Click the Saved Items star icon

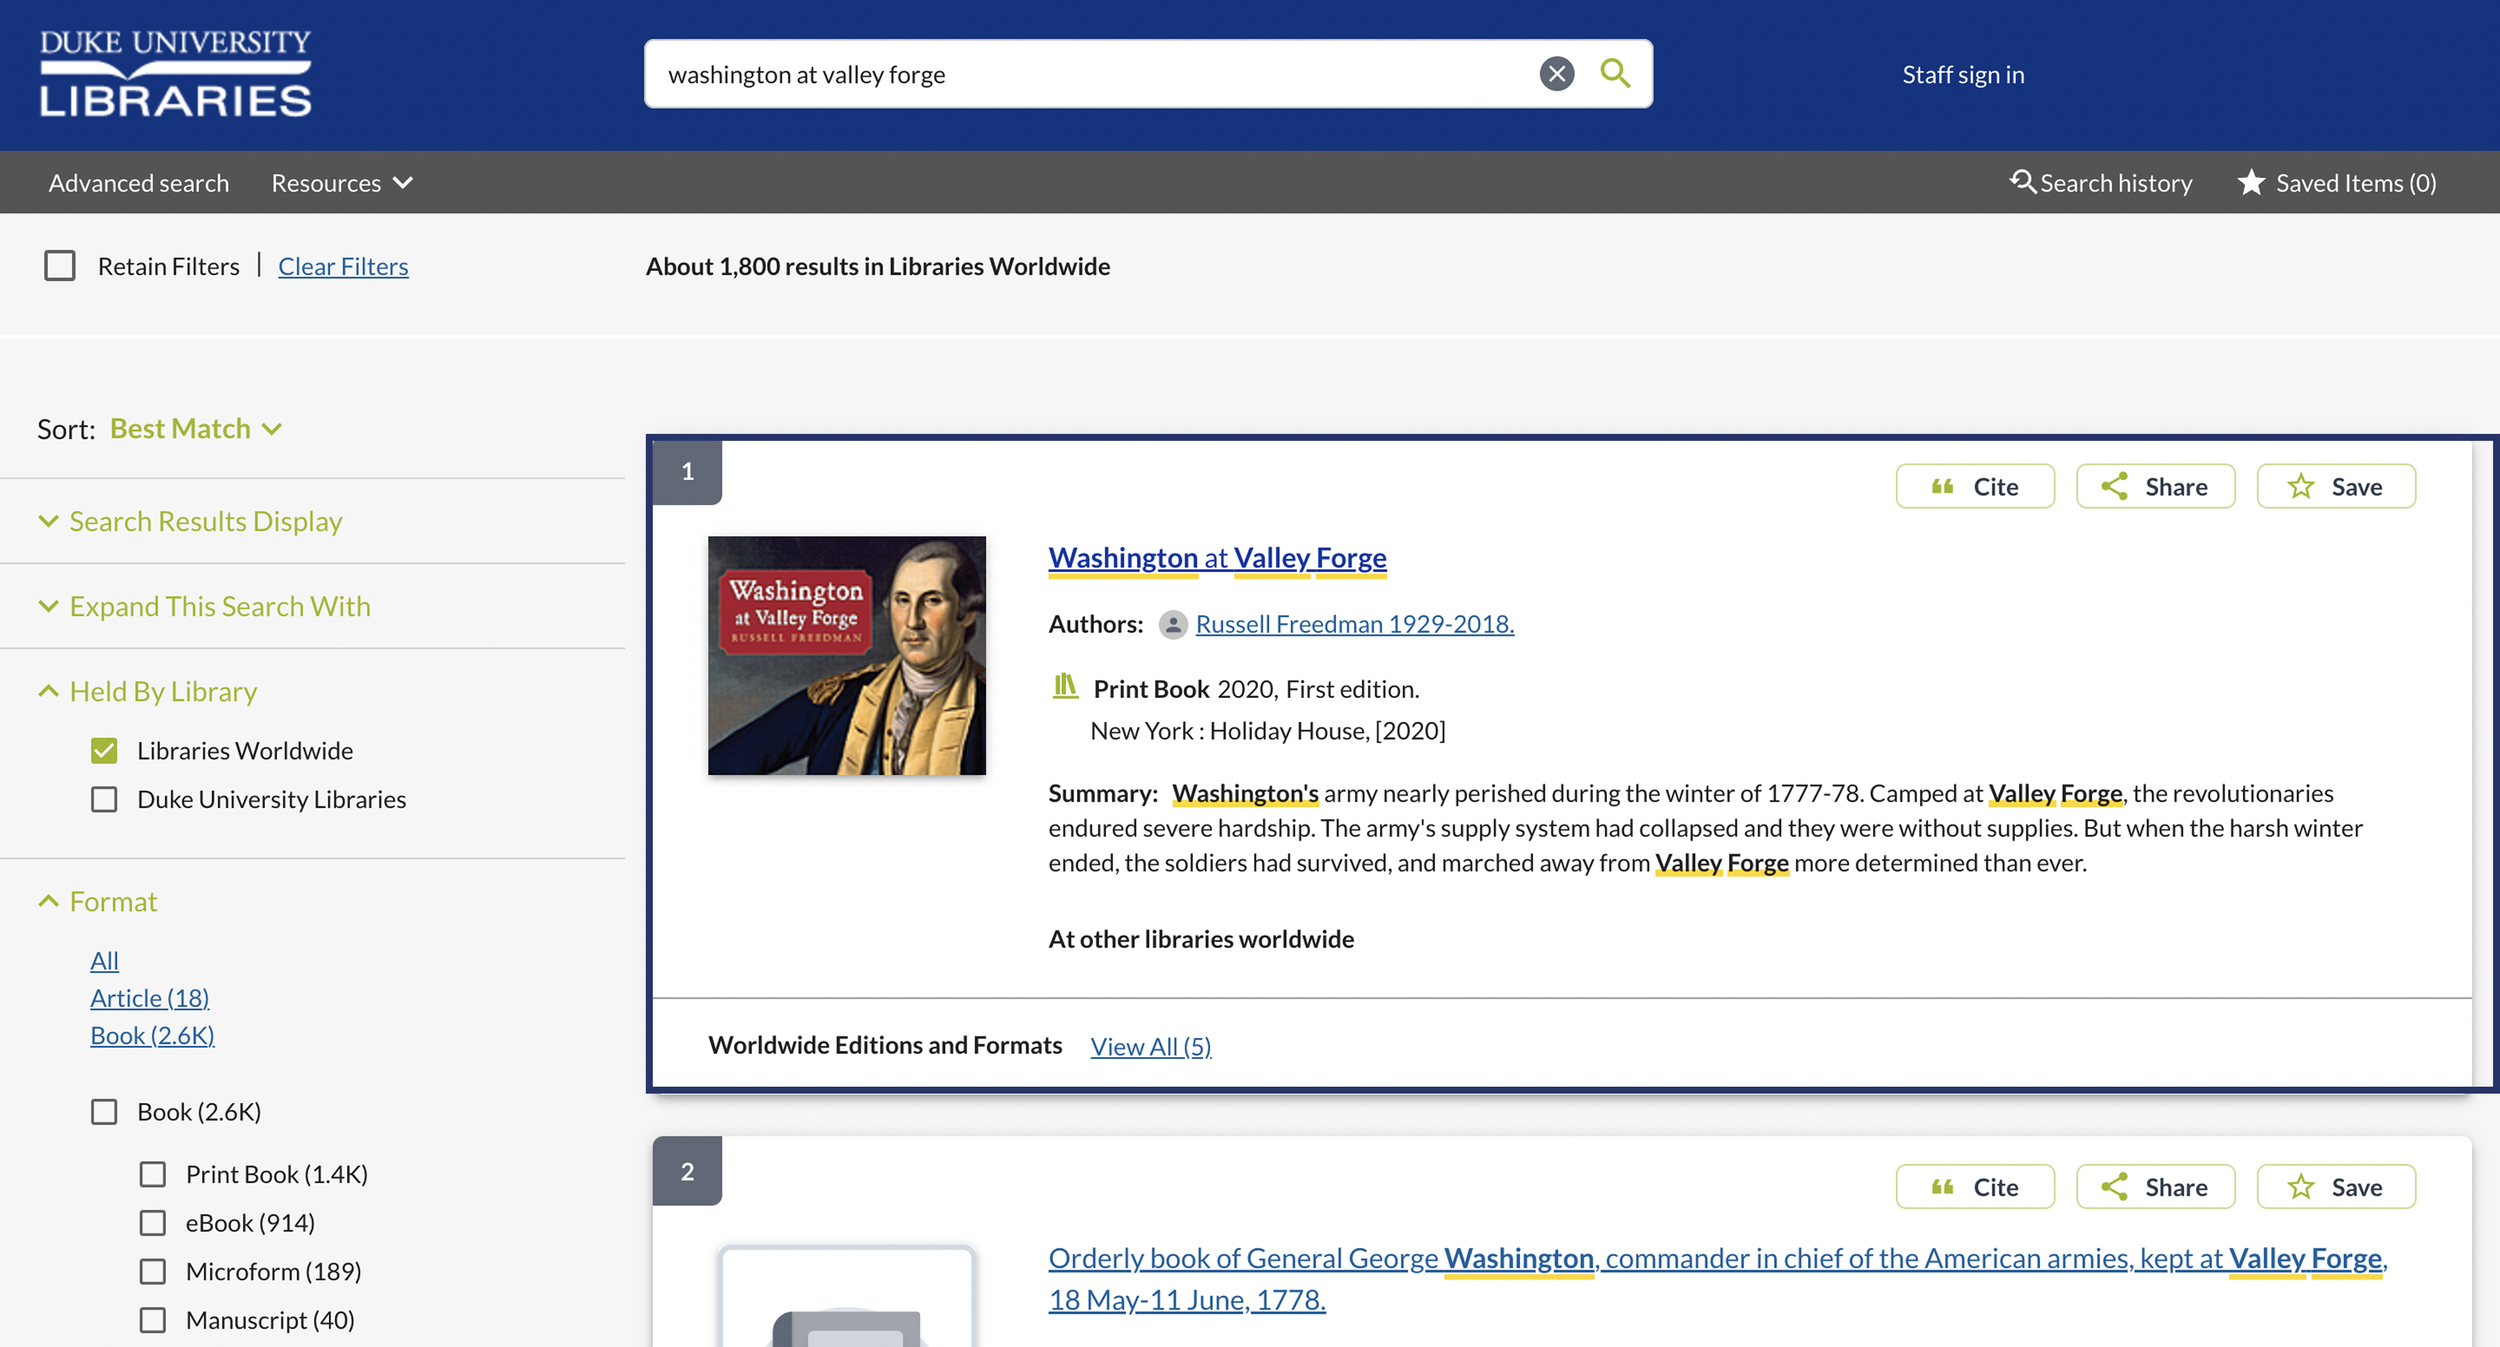2251,182
